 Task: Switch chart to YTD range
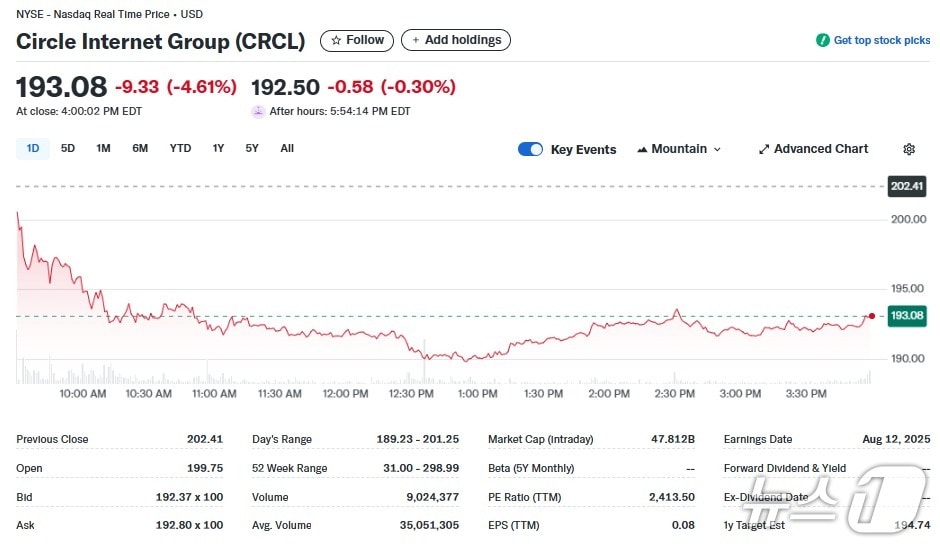(x=180, y=148)
